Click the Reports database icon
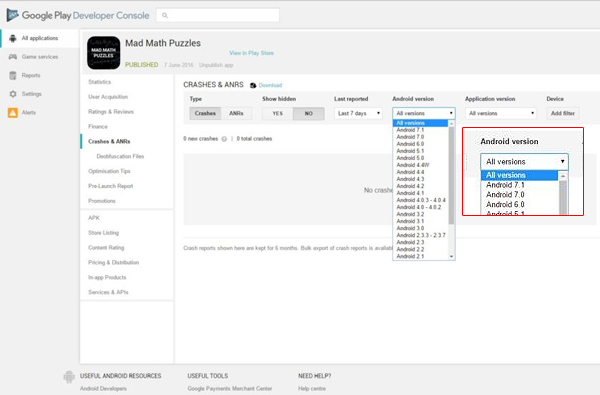 tap(13, 75)
